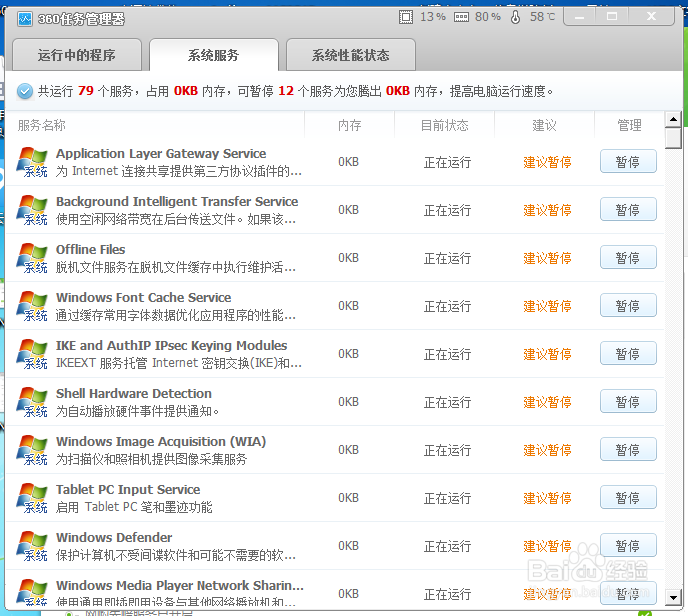Viewport: 688px width, 616px height.
Task: Click the vertical scrollbar thumb of services list
Action: [x=673, y=138]
